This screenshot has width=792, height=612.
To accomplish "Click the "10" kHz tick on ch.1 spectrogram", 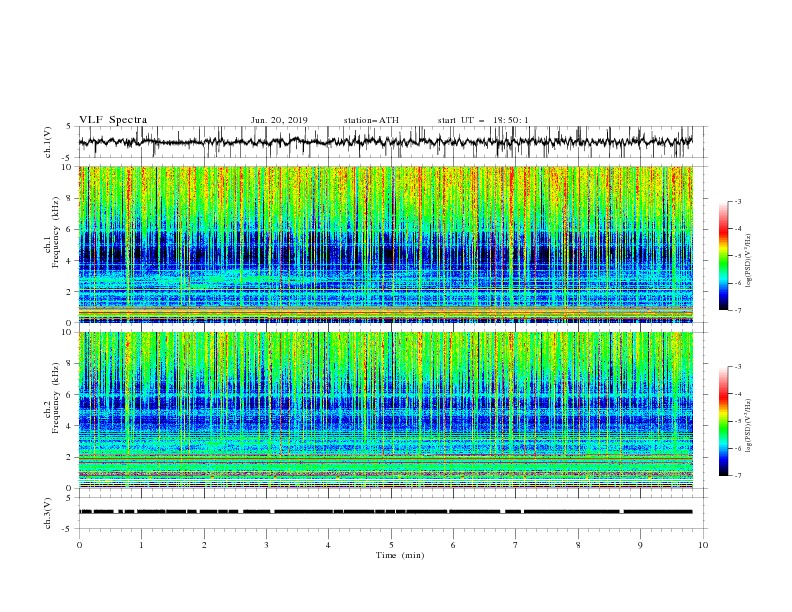I will coord(68,167).
